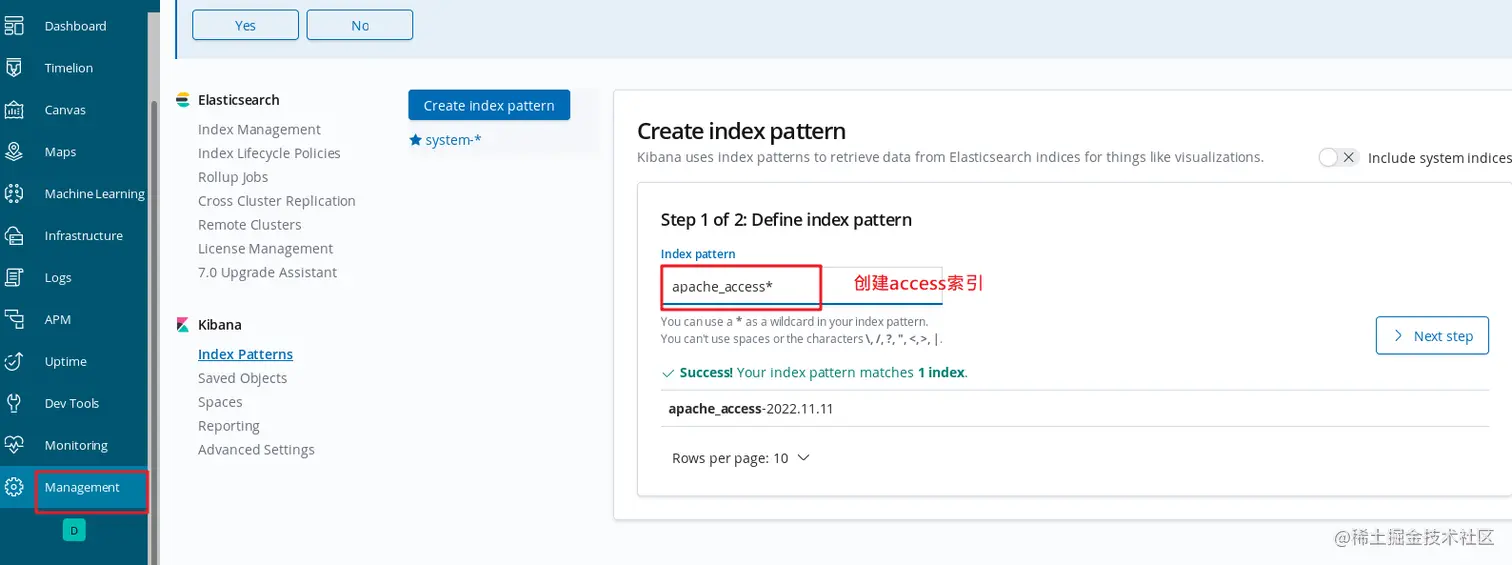Select the Maps pin icon

(x=14, y=152)
